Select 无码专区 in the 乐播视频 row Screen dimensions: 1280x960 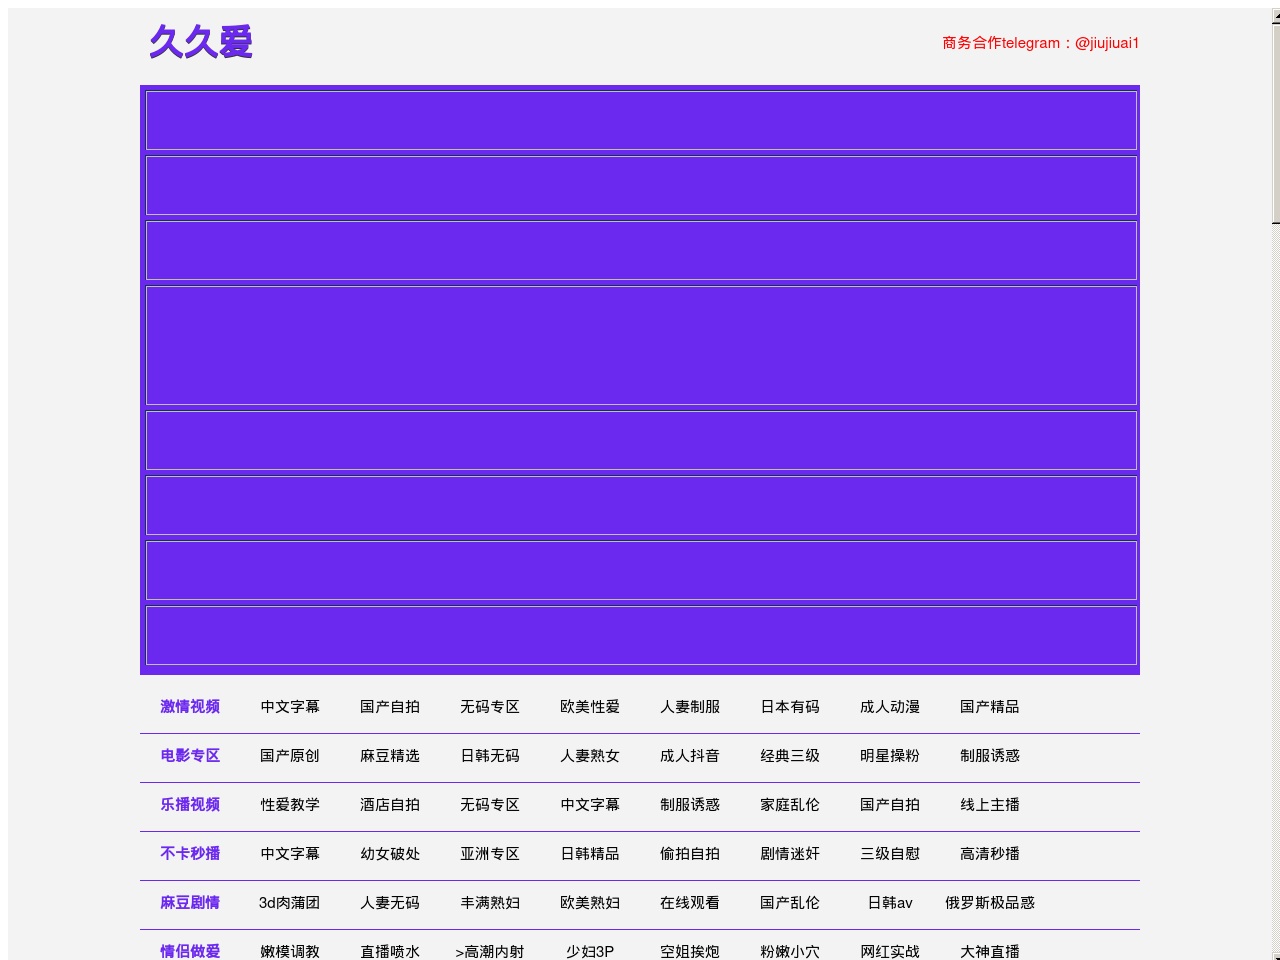click(x=490, y=804)
